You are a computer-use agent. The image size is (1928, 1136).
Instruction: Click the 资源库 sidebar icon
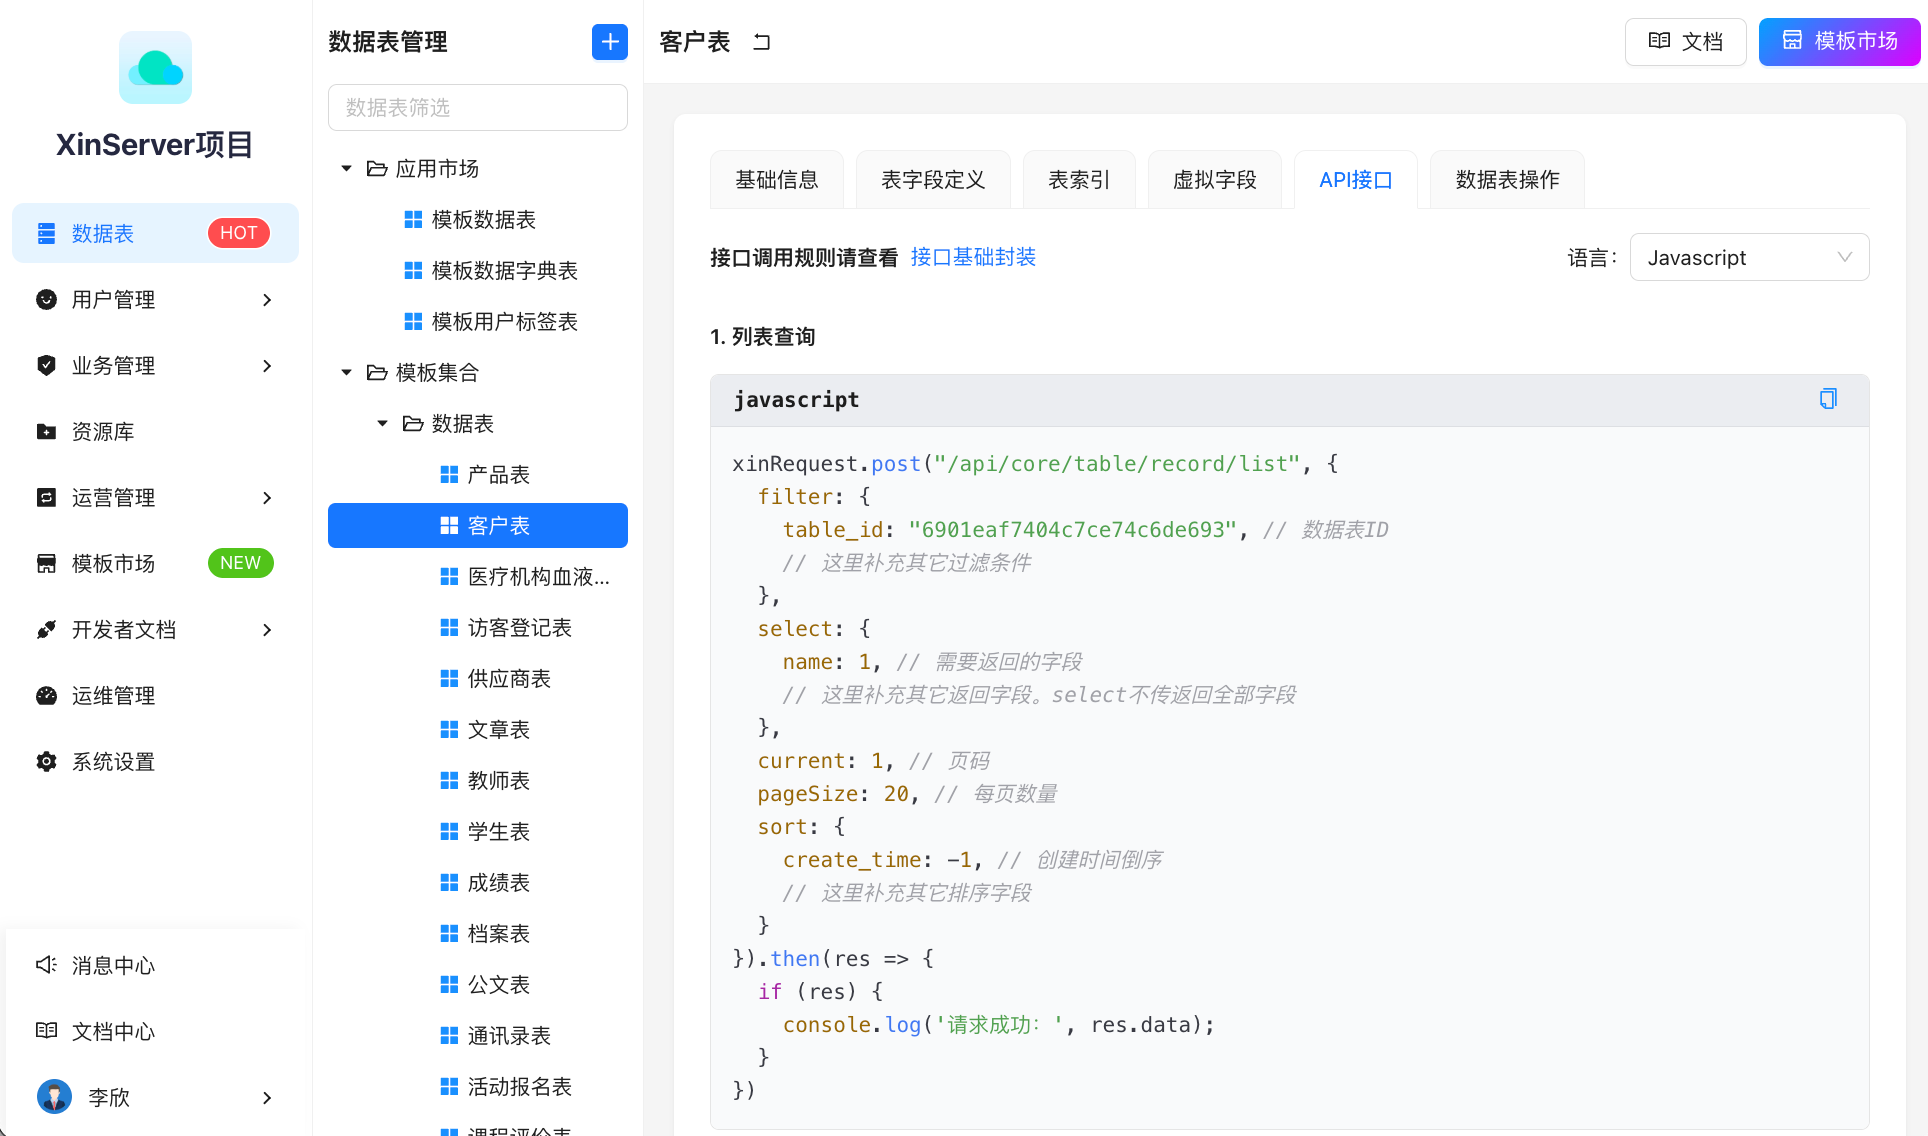[x=46, y=431]
